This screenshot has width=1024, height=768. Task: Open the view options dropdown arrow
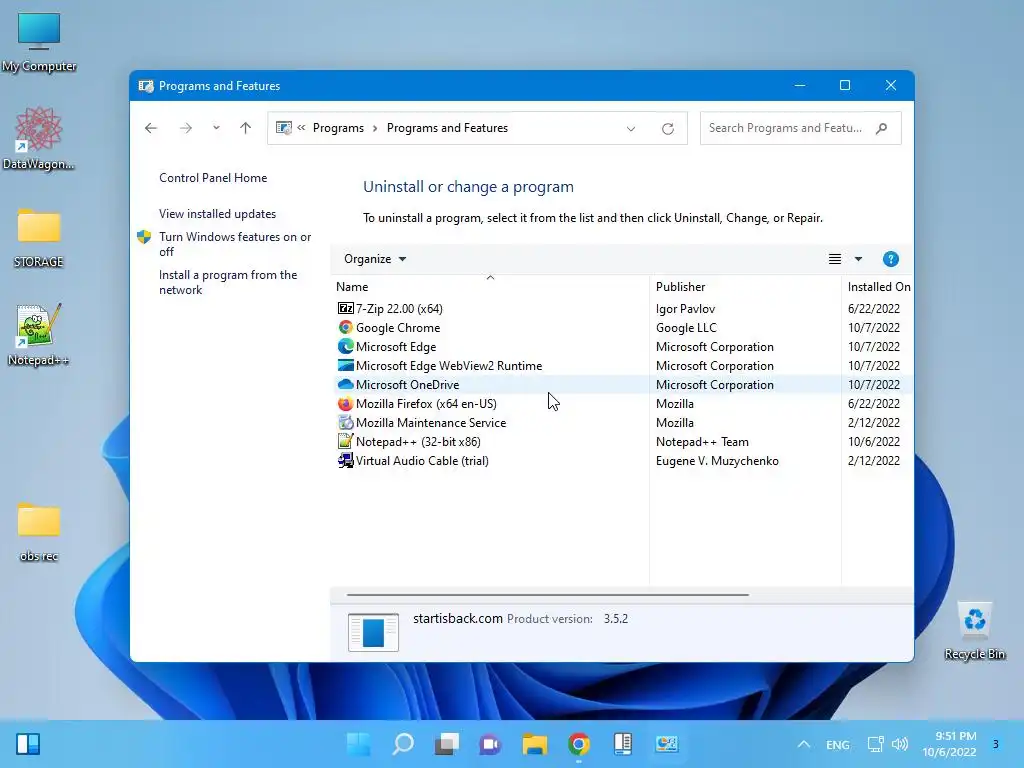[x=858, y=259]
